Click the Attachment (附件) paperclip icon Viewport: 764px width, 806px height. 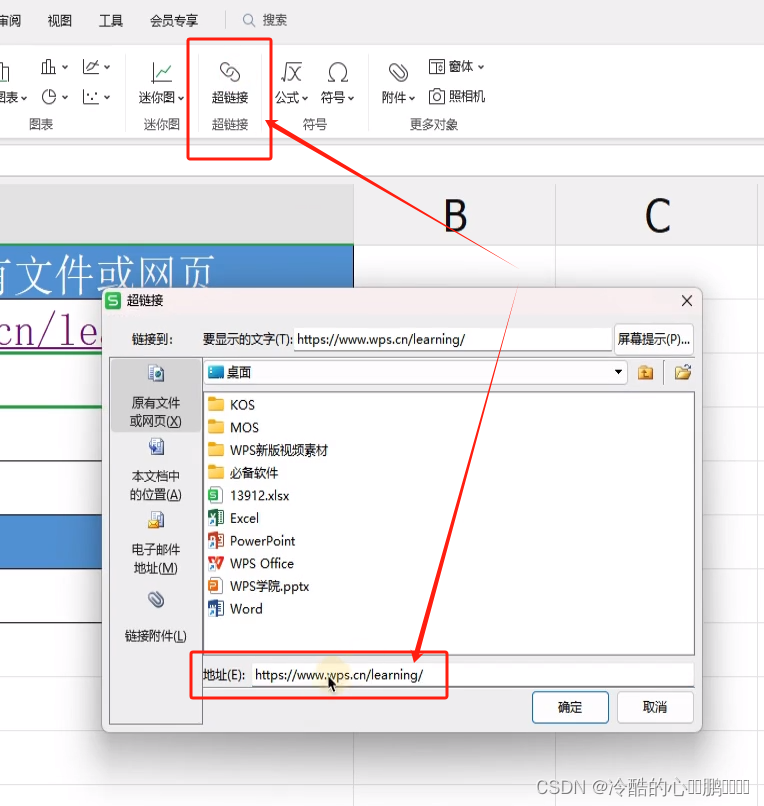[398, 72]
